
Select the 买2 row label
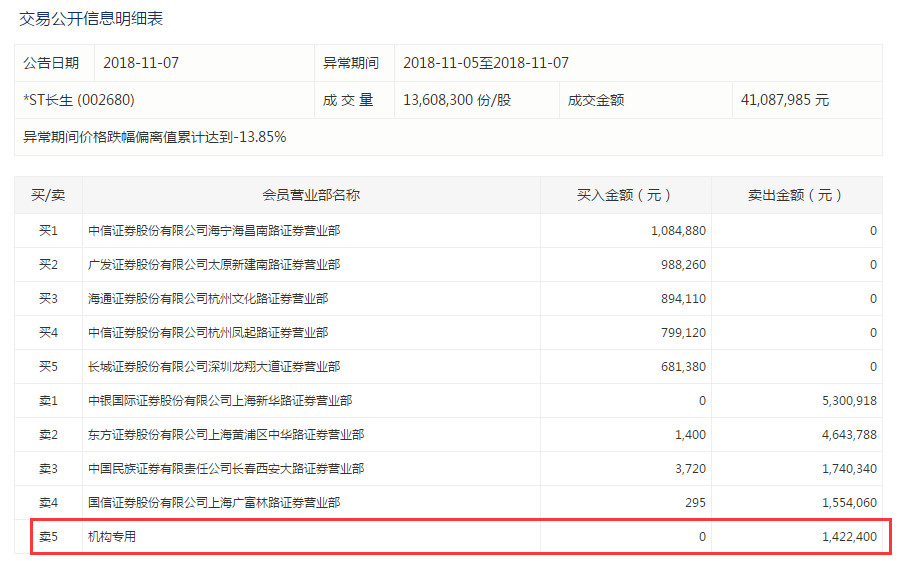coord(48,265)
